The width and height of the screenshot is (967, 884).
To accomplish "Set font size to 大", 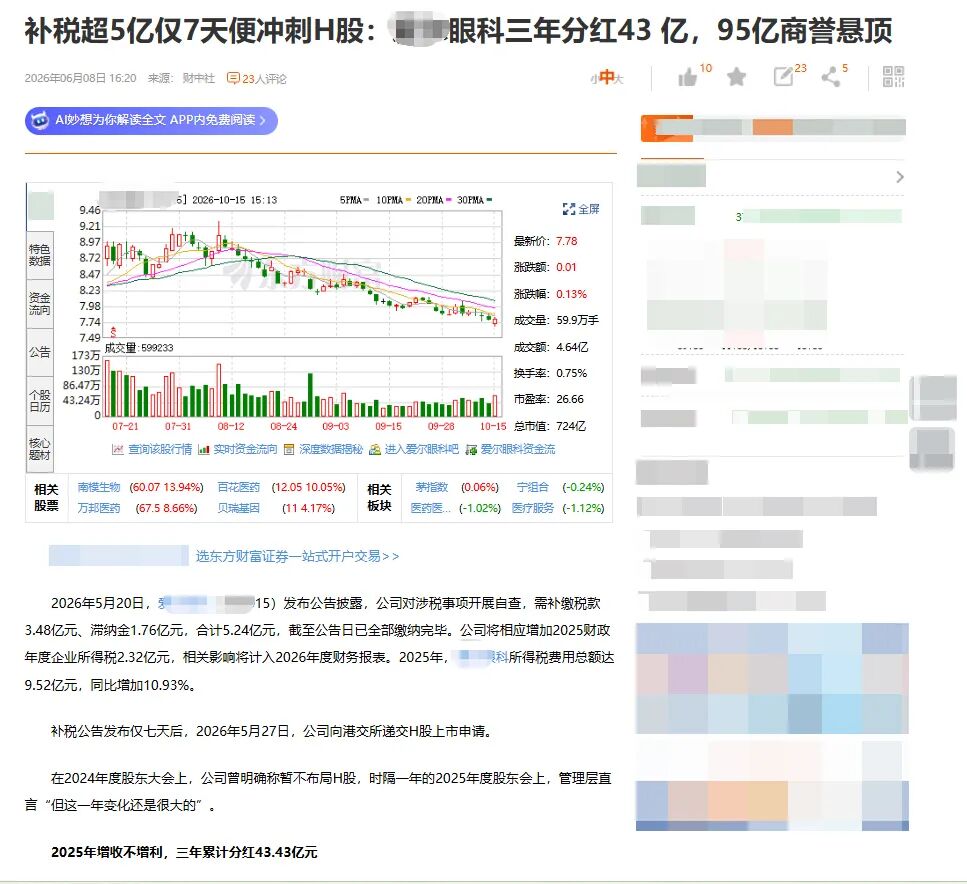I will click(619, 78).
